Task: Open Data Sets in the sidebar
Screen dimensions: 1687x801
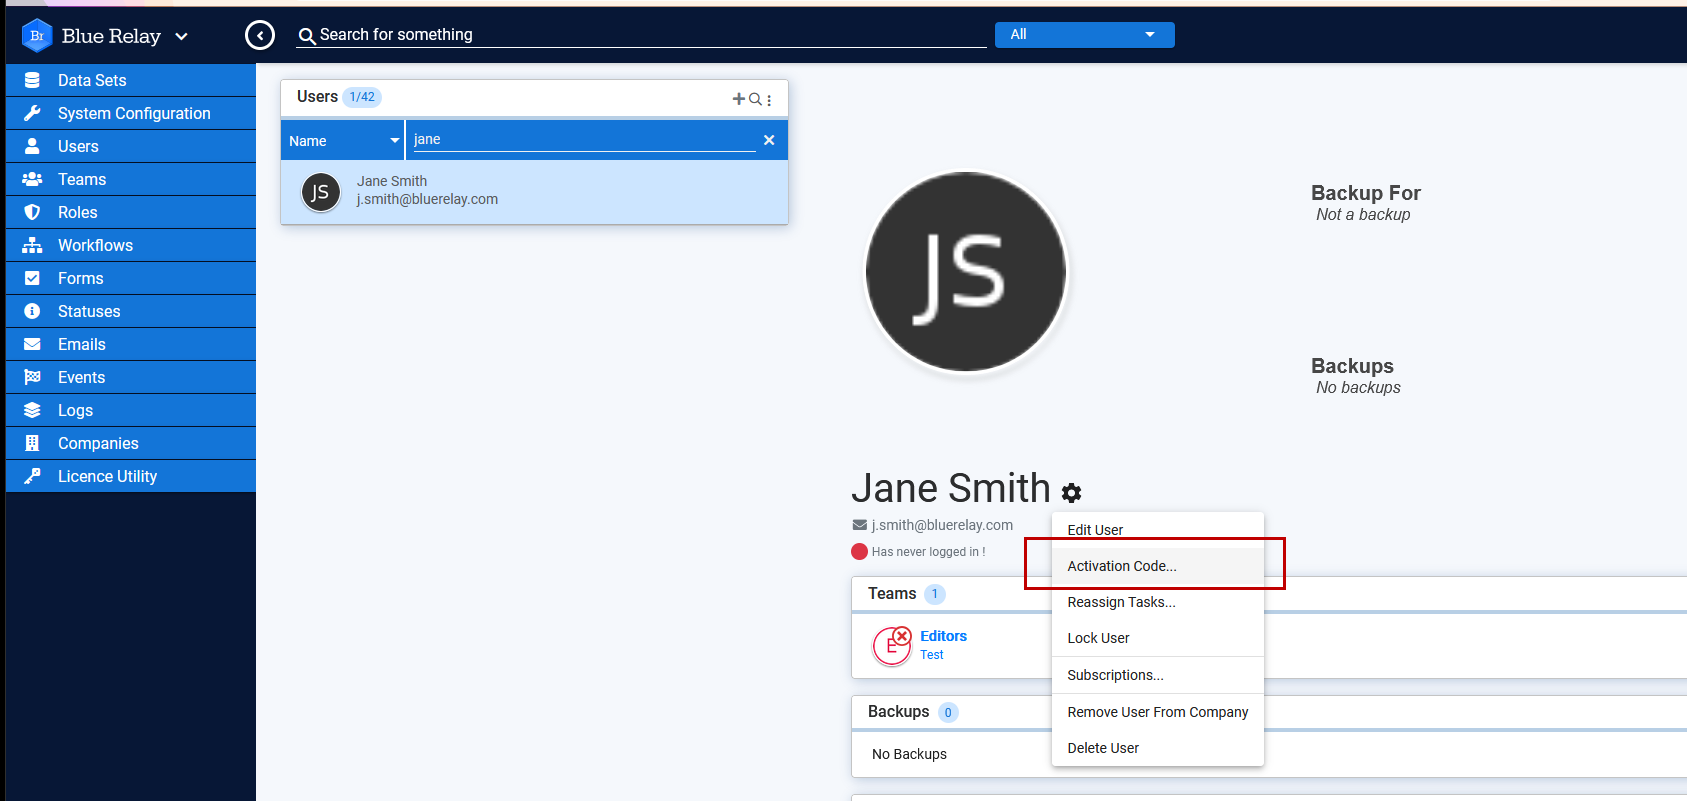Action: tap(131, 80)
